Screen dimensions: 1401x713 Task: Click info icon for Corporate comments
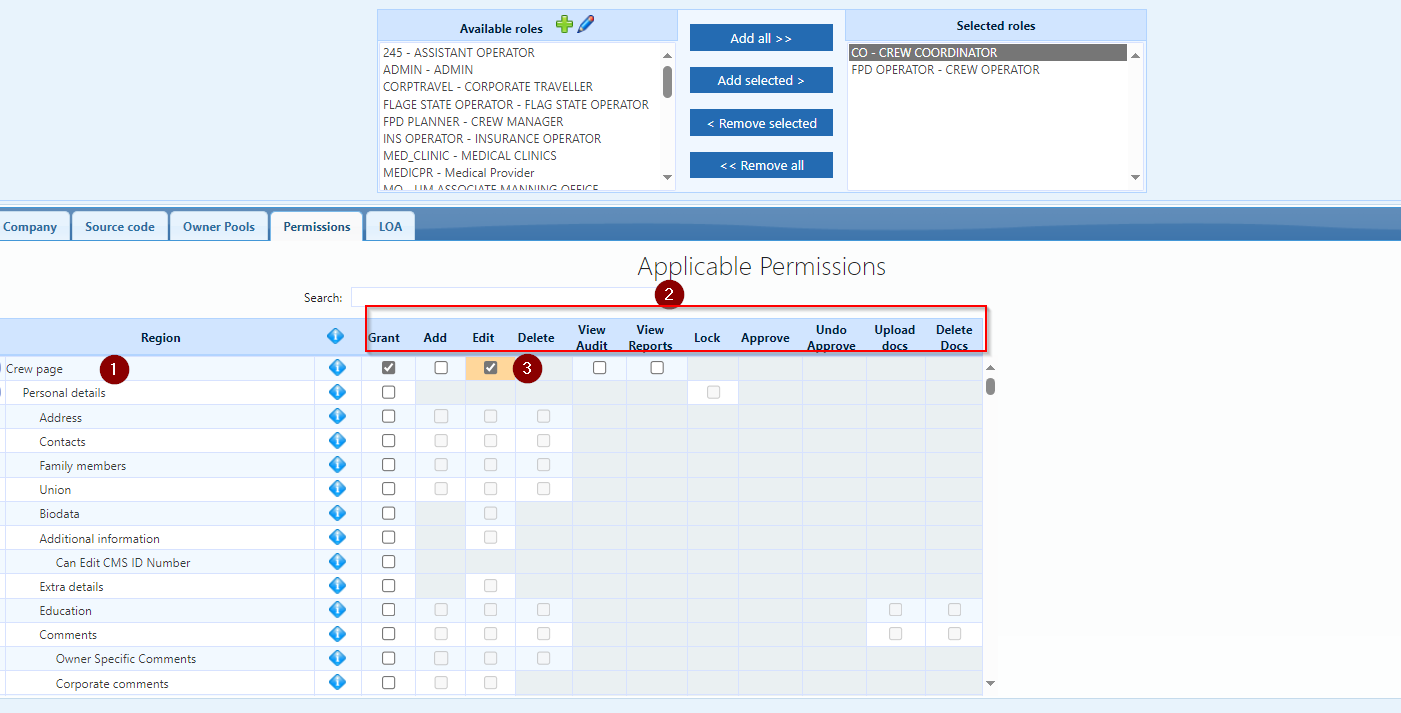[x=337, y=683]
